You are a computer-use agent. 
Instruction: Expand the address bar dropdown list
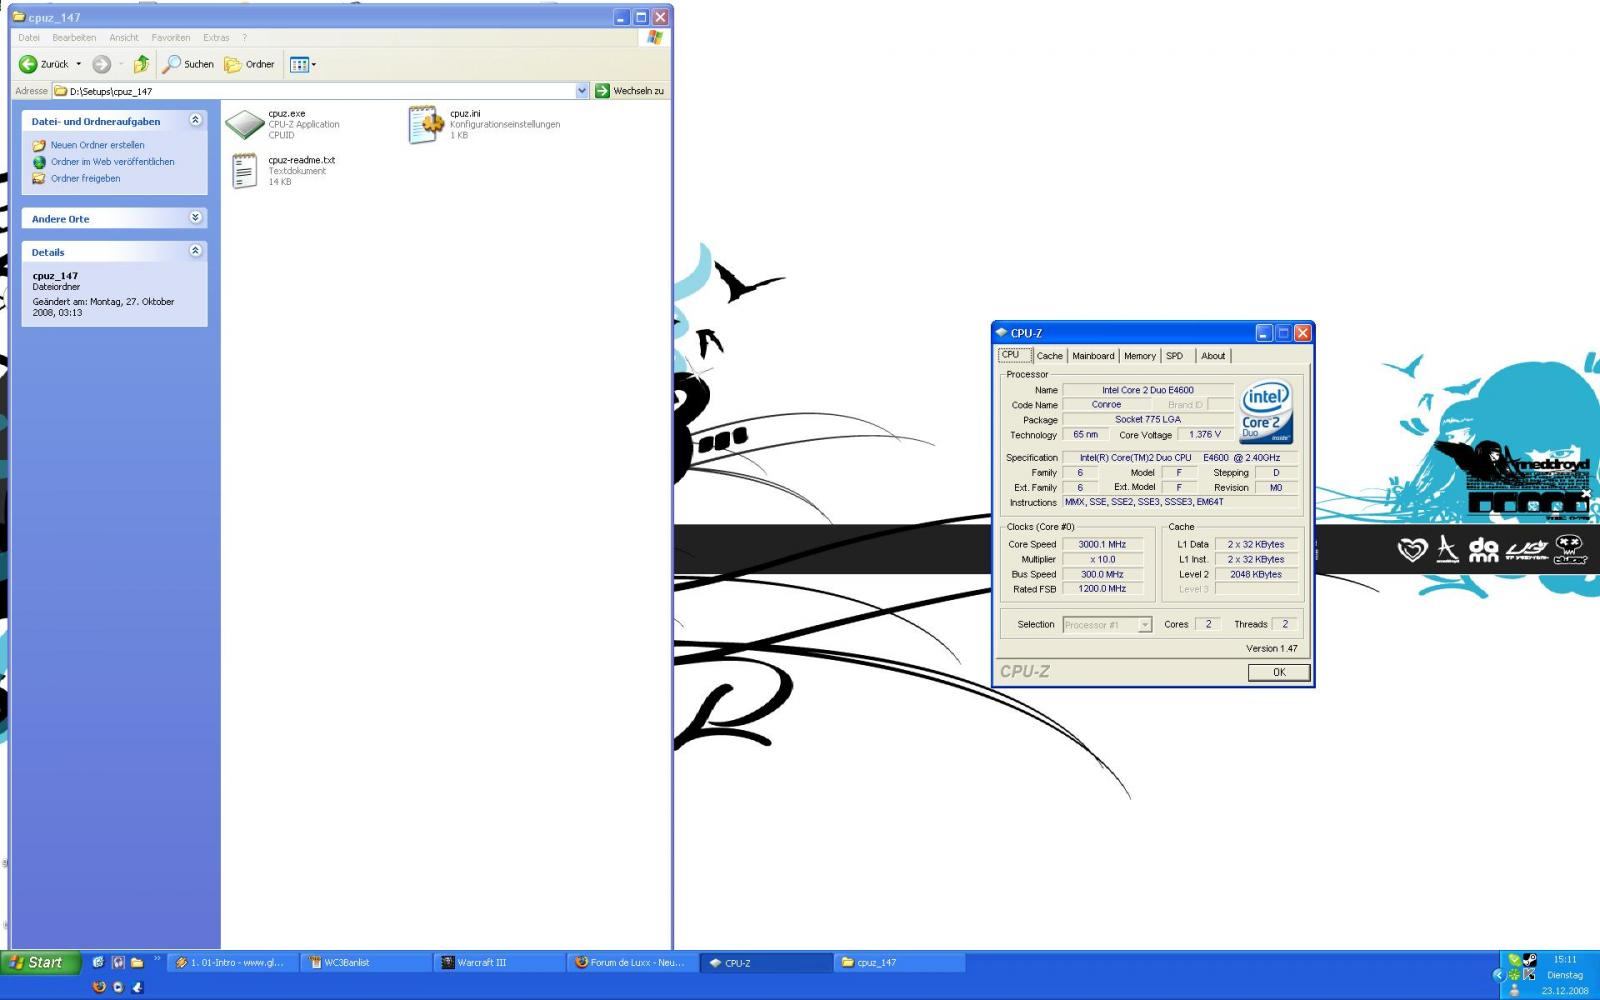point(582,91)
